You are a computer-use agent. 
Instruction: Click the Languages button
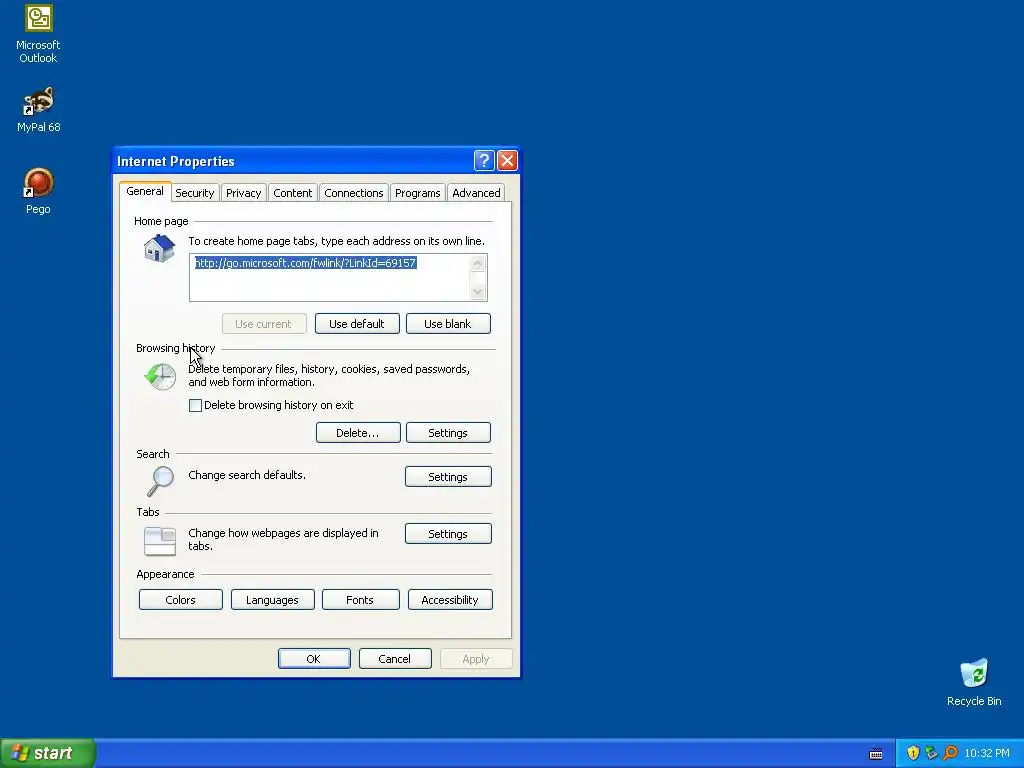pos(272,600)
